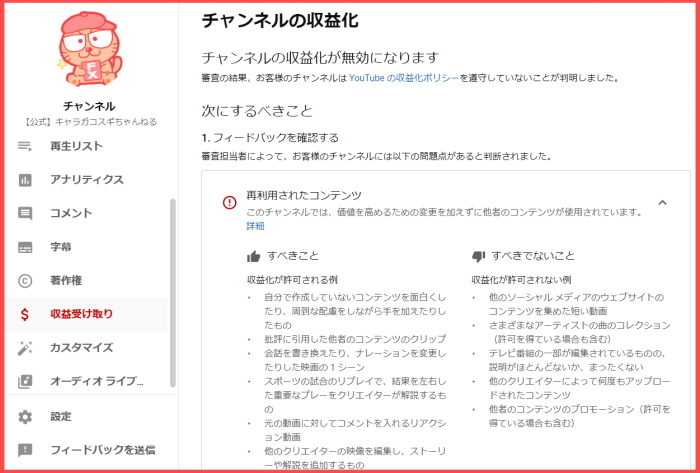
Task: Open the オーディオ ライブ... menu item
Action: click(x=86, y=382)
